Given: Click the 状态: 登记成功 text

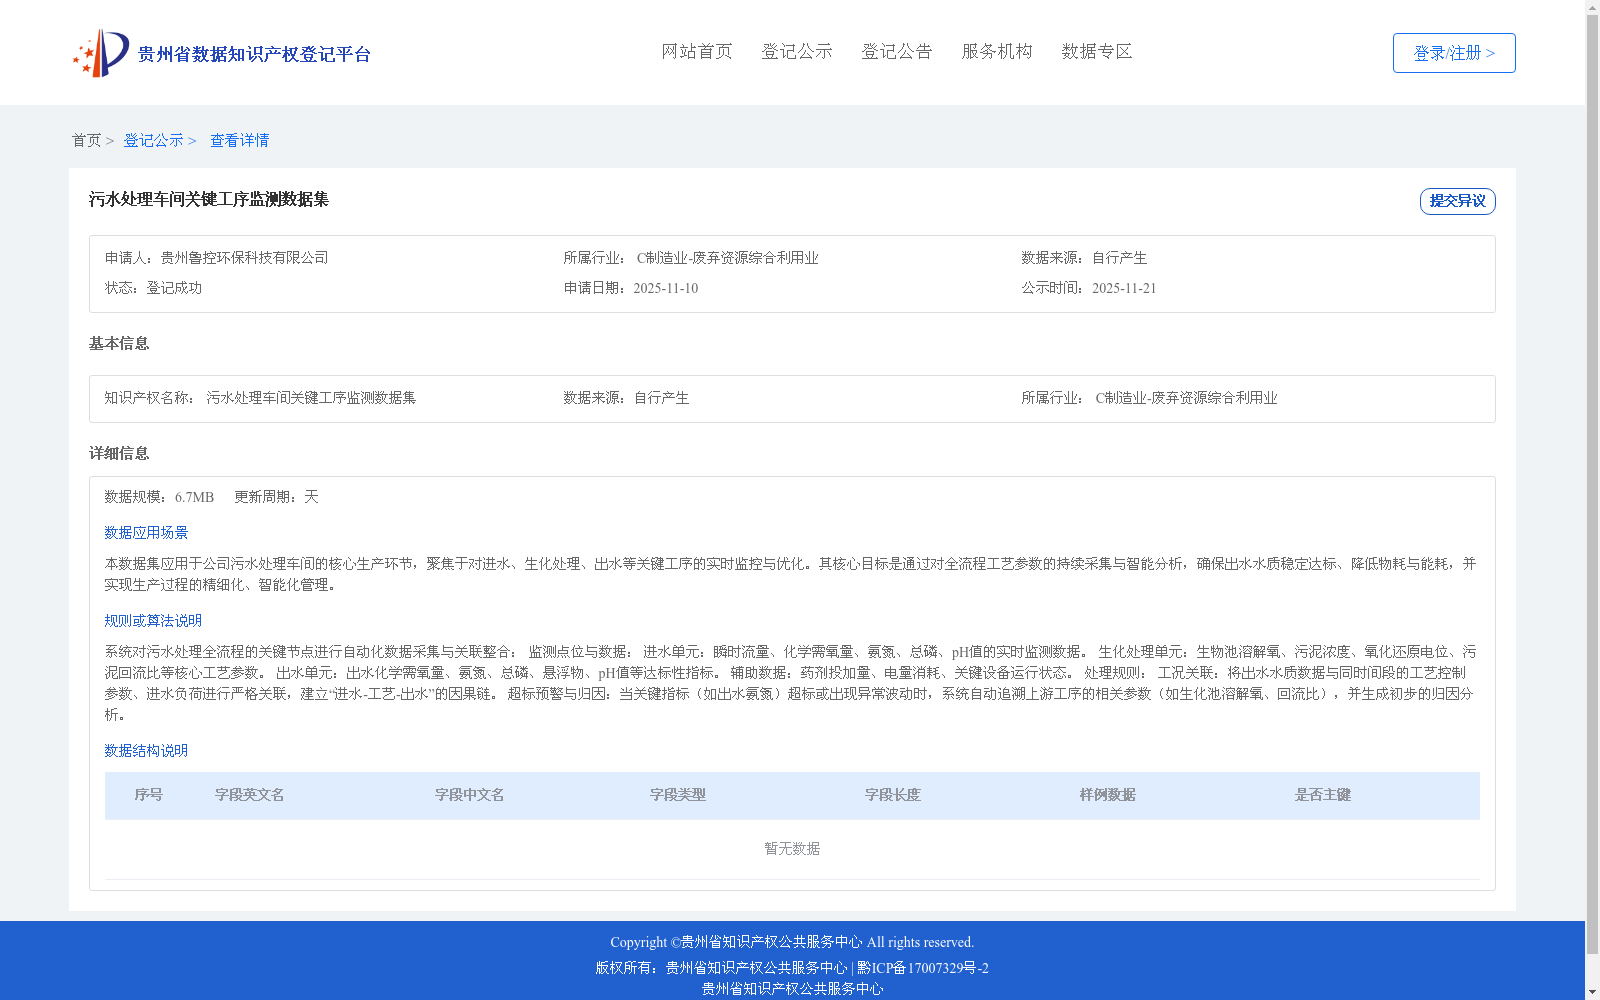Looking at the screenshot, I should 153,288.
